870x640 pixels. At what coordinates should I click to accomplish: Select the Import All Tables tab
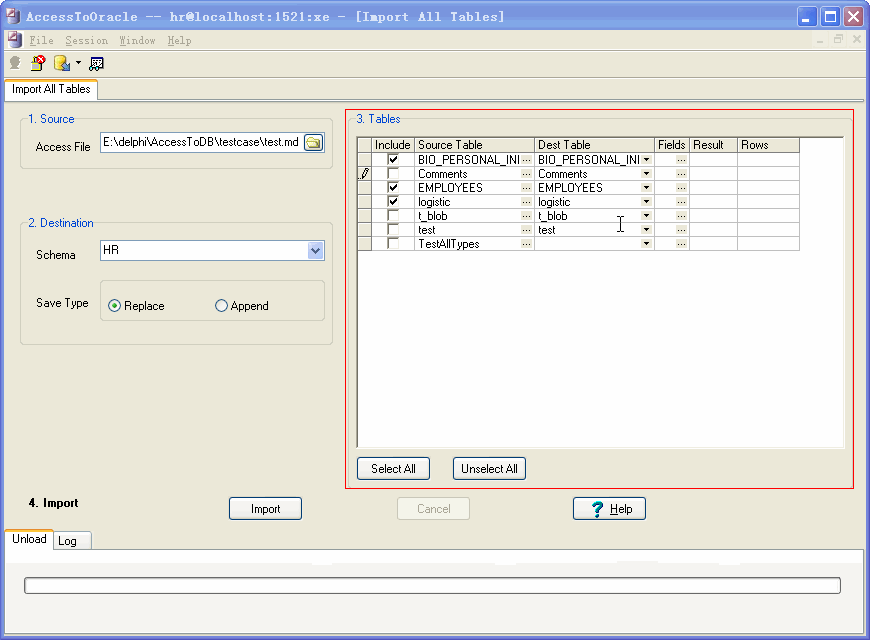click(51, 89)
